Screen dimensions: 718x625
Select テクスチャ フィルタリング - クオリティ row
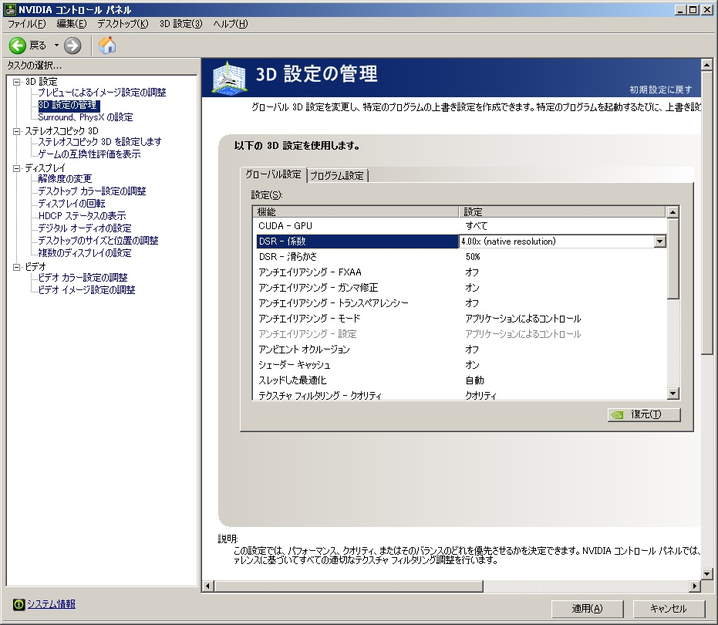tap(460, 395)
